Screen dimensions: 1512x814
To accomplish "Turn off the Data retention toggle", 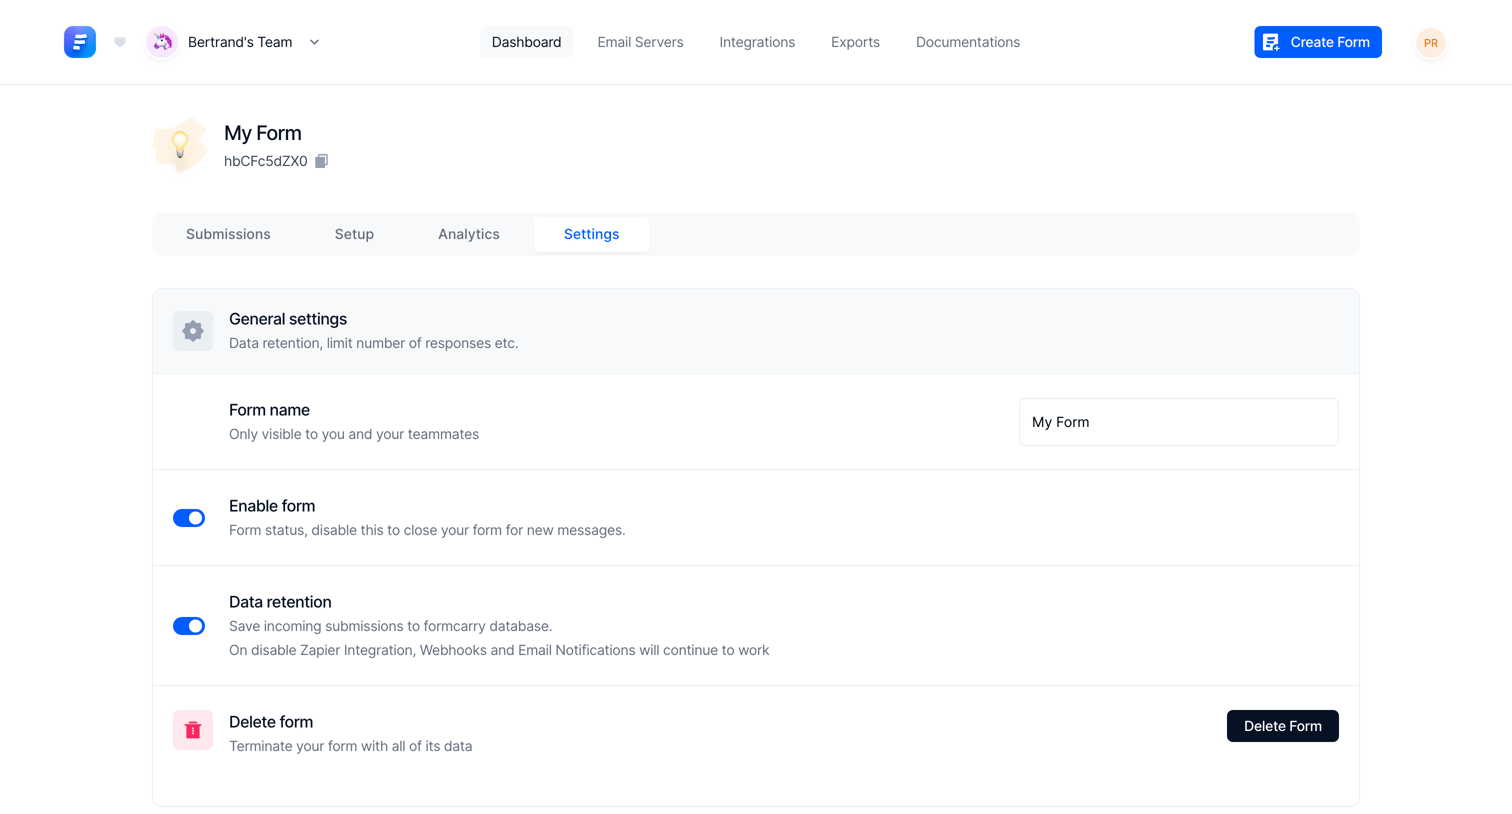I will [189, 626].
